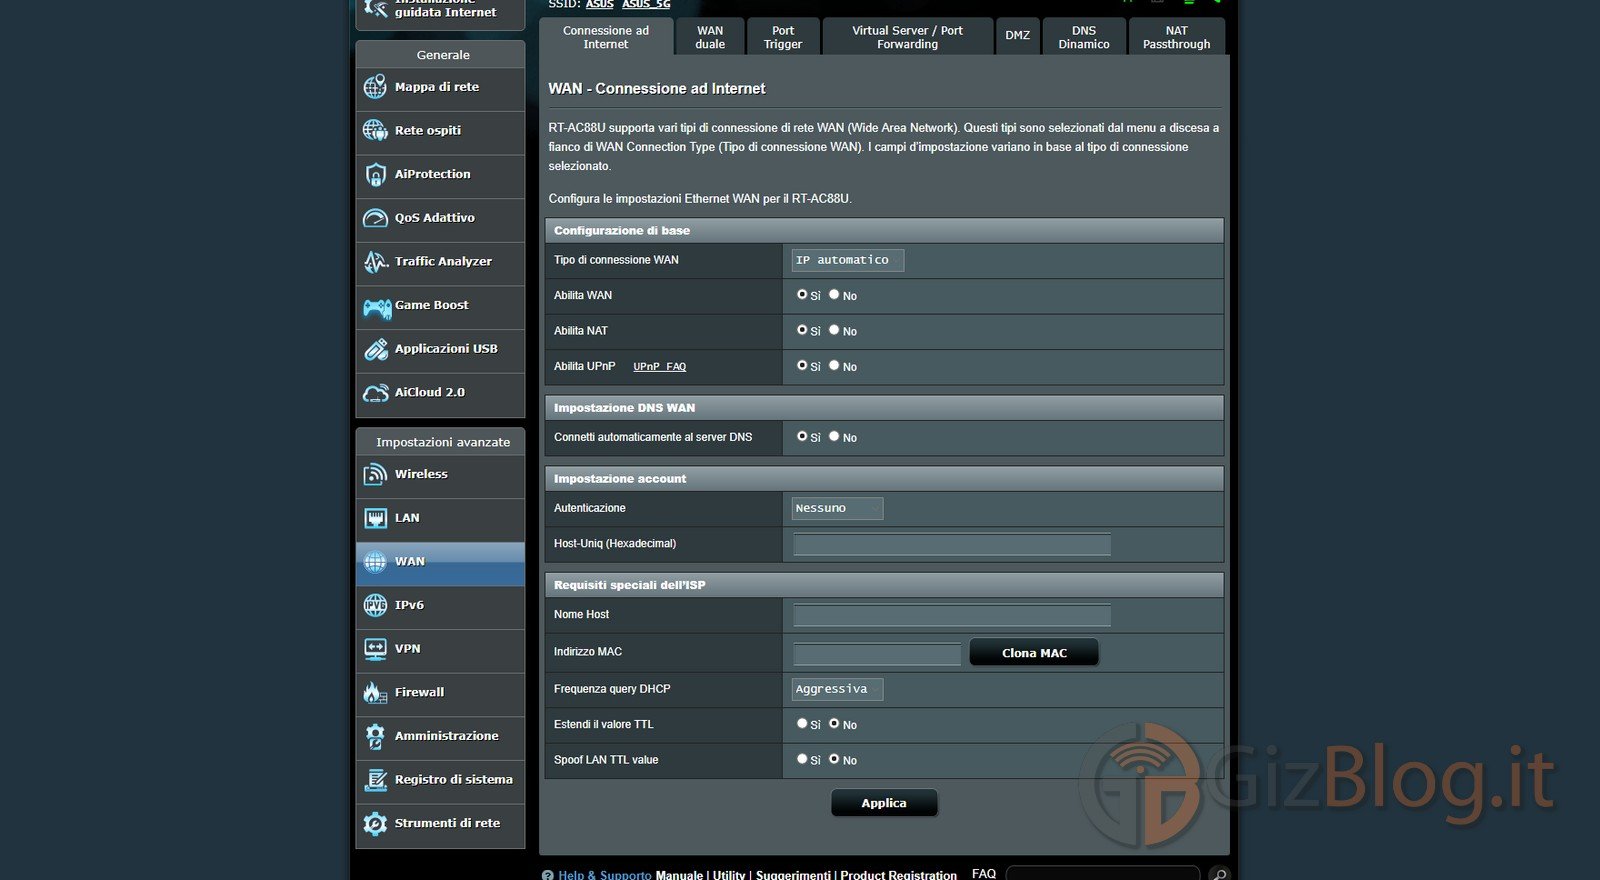Set Abilita UPnP to Sì
Screen dimensions: 1600x880
[802, 366]
